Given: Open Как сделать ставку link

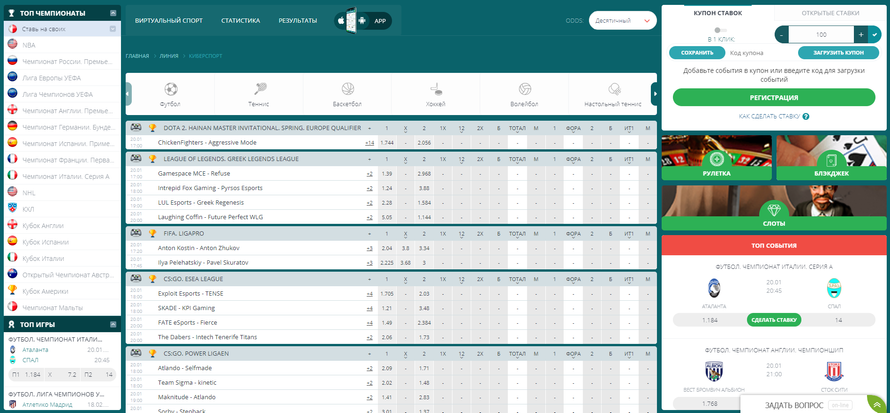Looking at the screenshot, I should coord(769,116).
